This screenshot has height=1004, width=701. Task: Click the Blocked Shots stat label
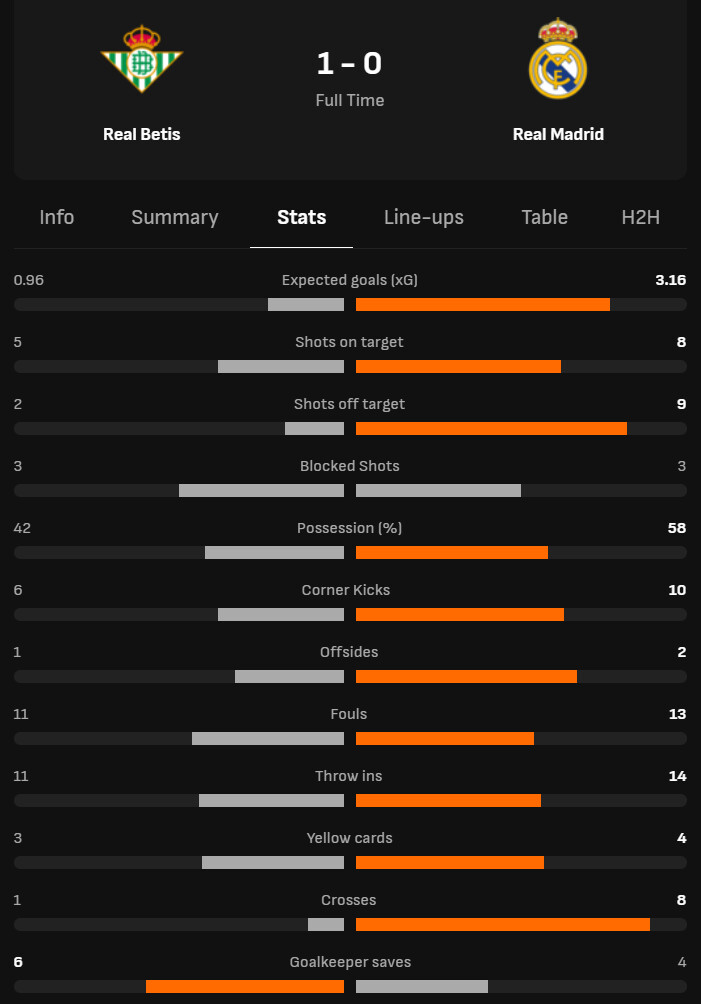point(350,466)
